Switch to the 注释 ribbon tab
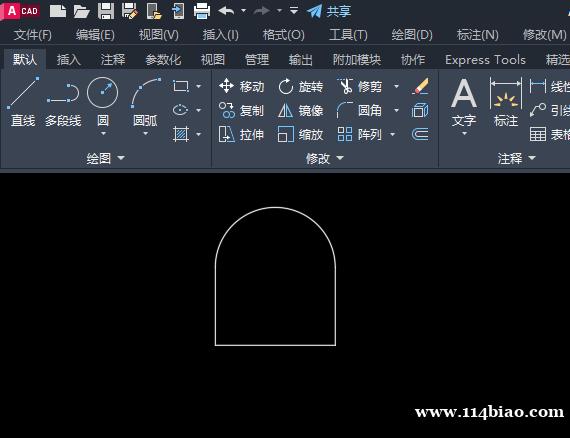The height and width of the screenshot is (438, 570). [113, 60]
